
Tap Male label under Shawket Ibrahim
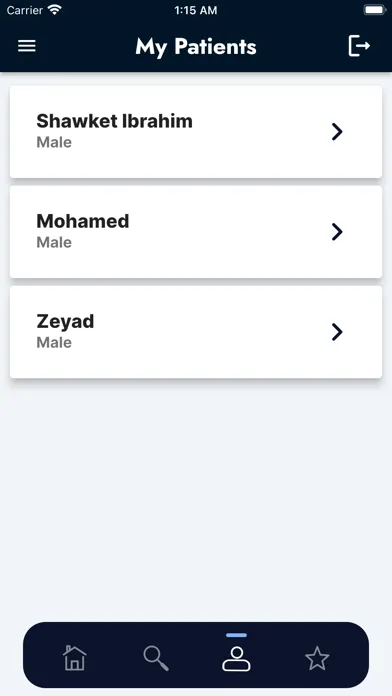click(54, 142)
